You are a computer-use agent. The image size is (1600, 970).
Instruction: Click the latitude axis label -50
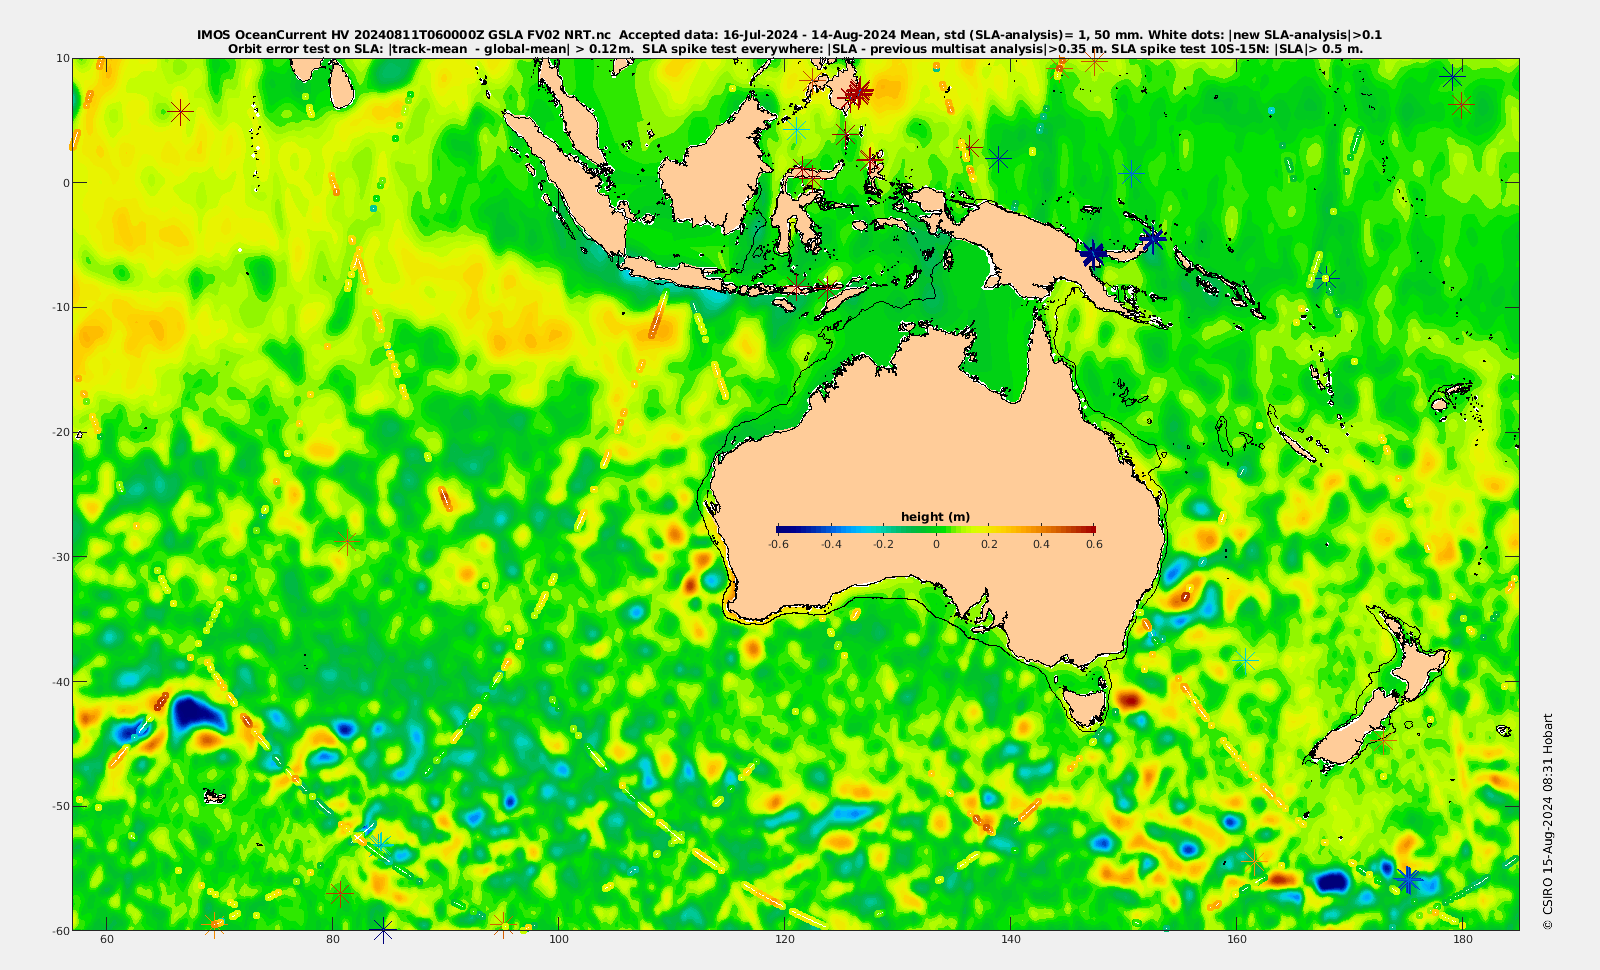61,806
